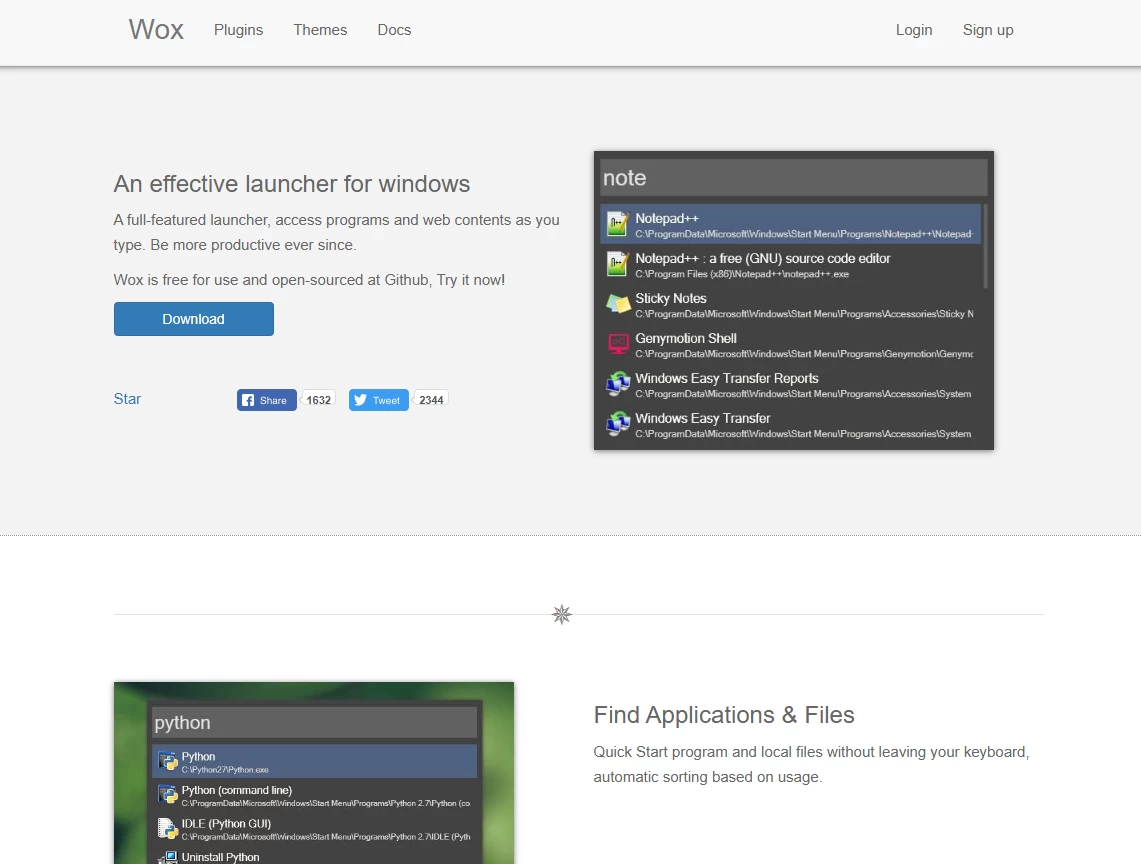Click the Wox logo in header
Screen dimensions: 1141x864
tap(156, 30)
